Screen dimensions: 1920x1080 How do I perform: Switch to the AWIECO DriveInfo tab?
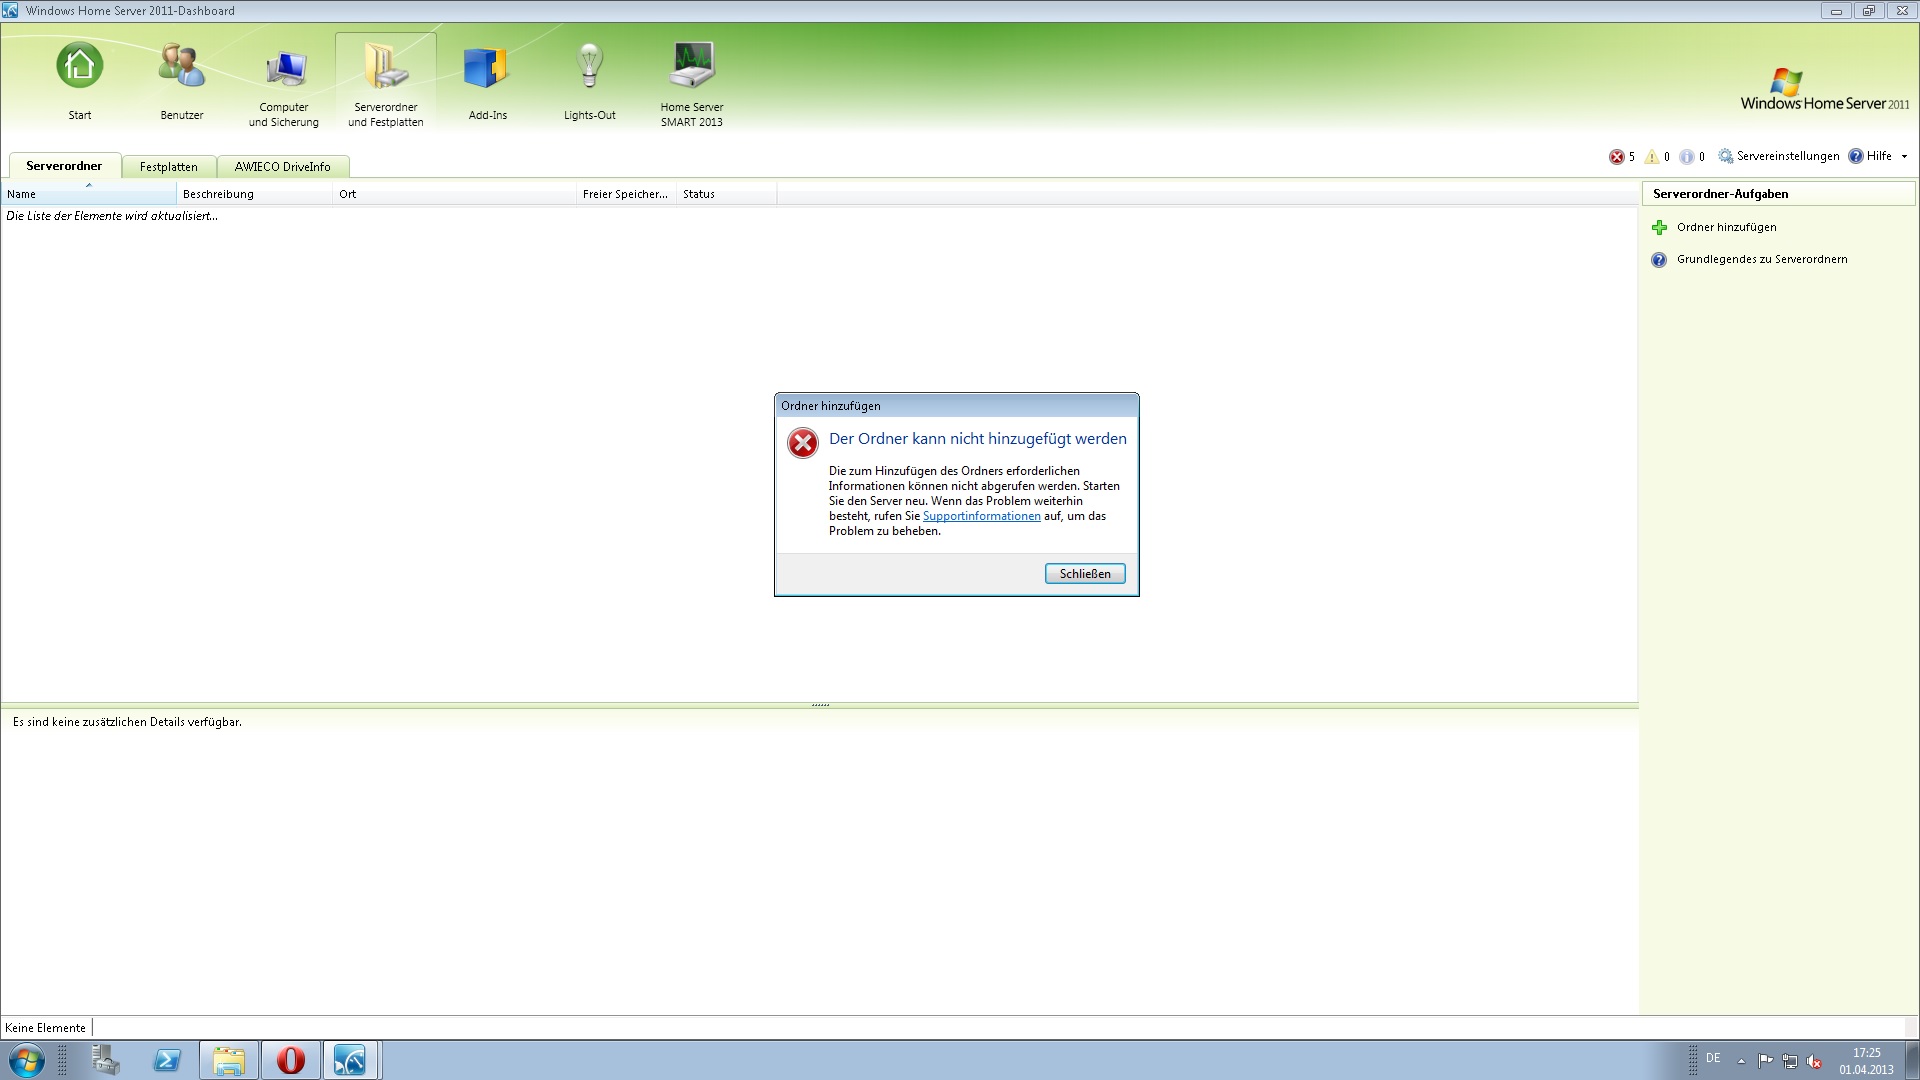point(282,167)
